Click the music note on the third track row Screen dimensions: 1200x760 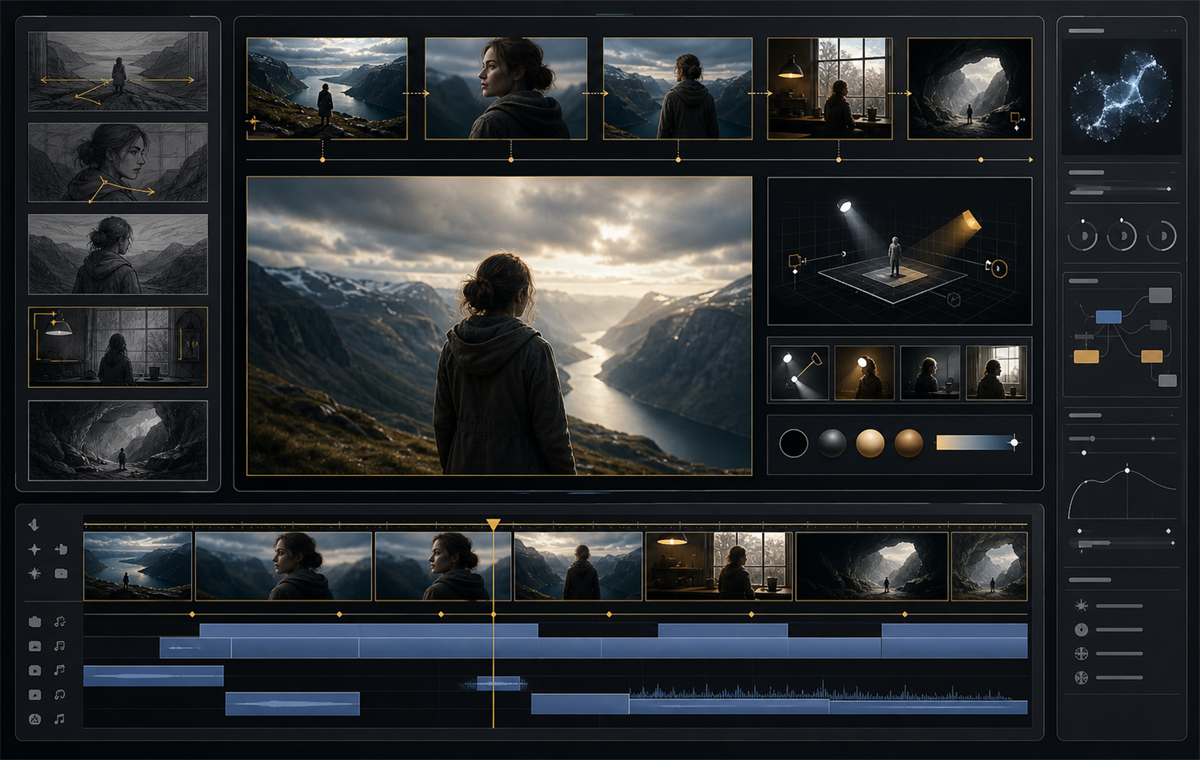pos(60,670)
